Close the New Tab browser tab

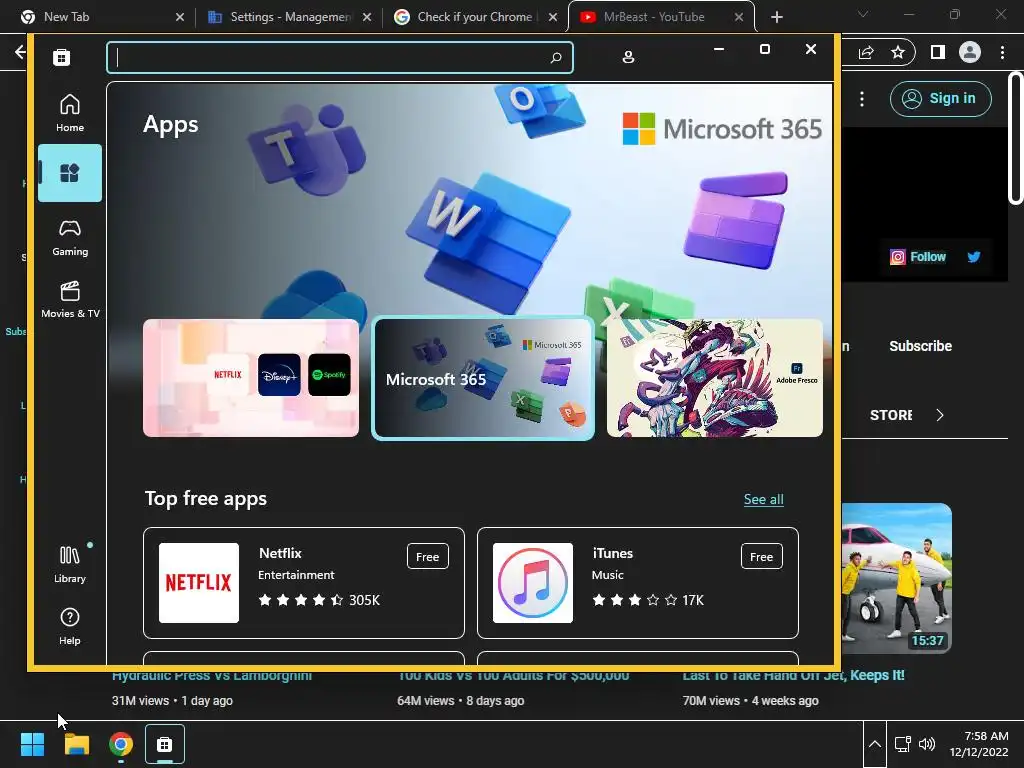pos(180,17)
